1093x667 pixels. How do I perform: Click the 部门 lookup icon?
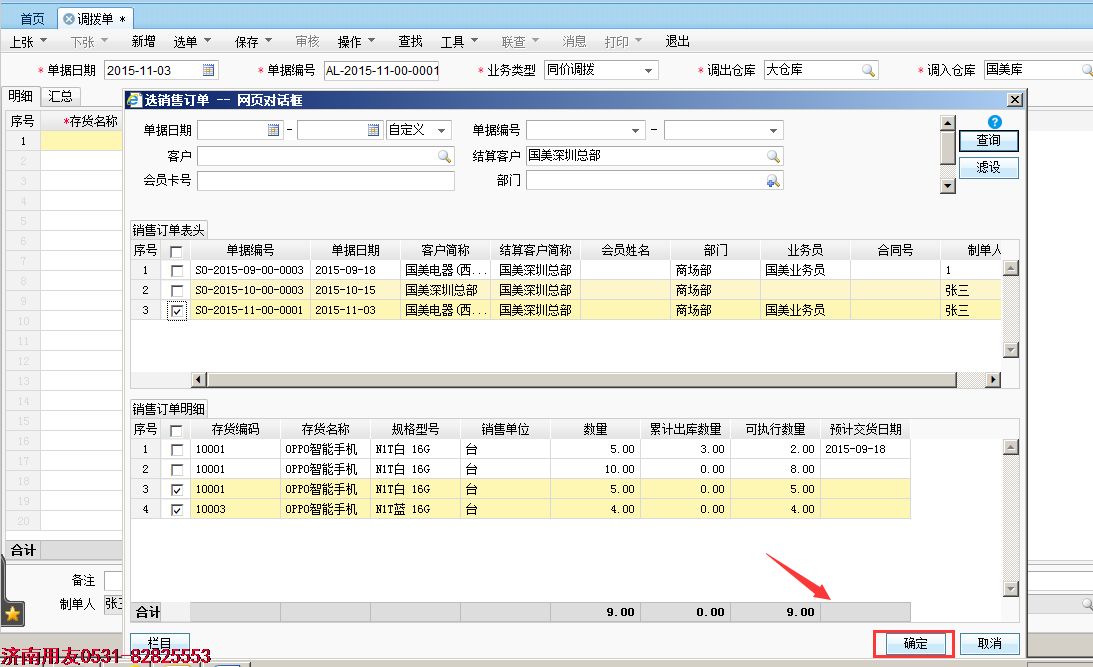pos(773,181)
